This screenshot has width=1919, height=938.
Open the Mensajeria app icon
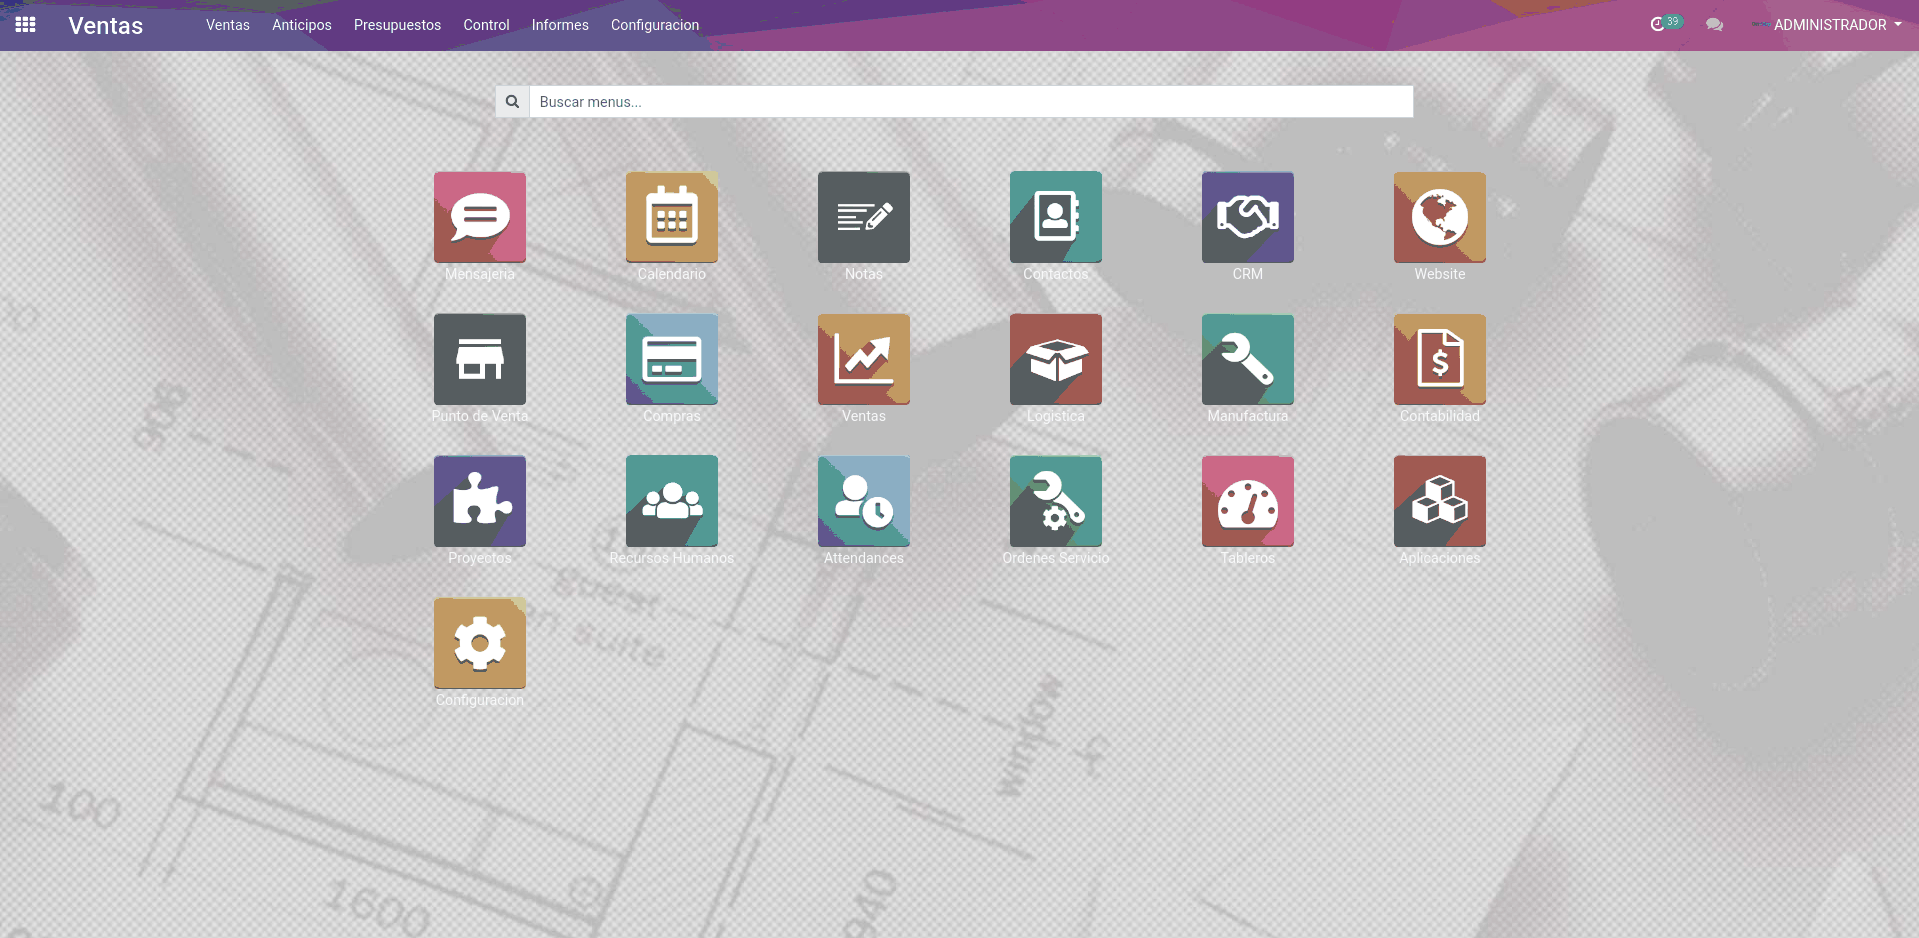click(480, 217)
